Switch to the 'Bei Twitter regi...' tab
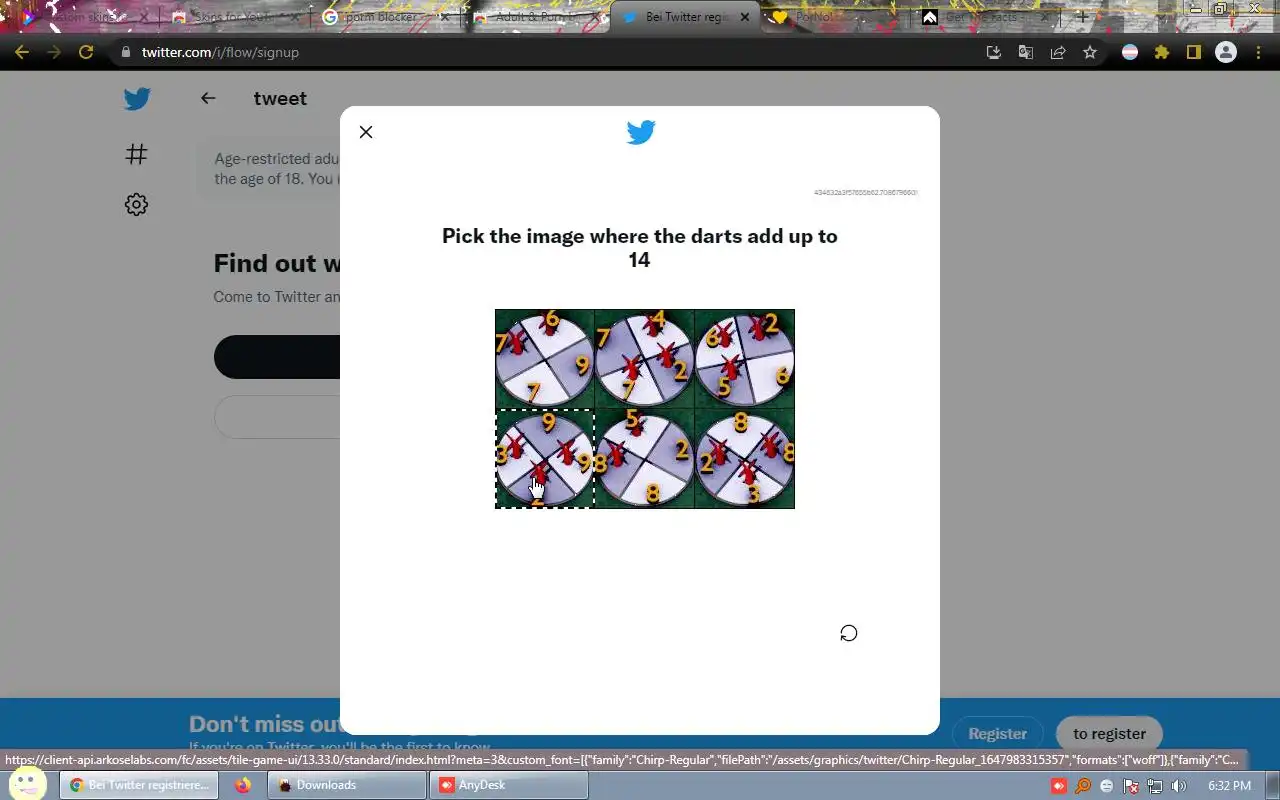This screenshot has width=1280, height=800. (685, 17)
